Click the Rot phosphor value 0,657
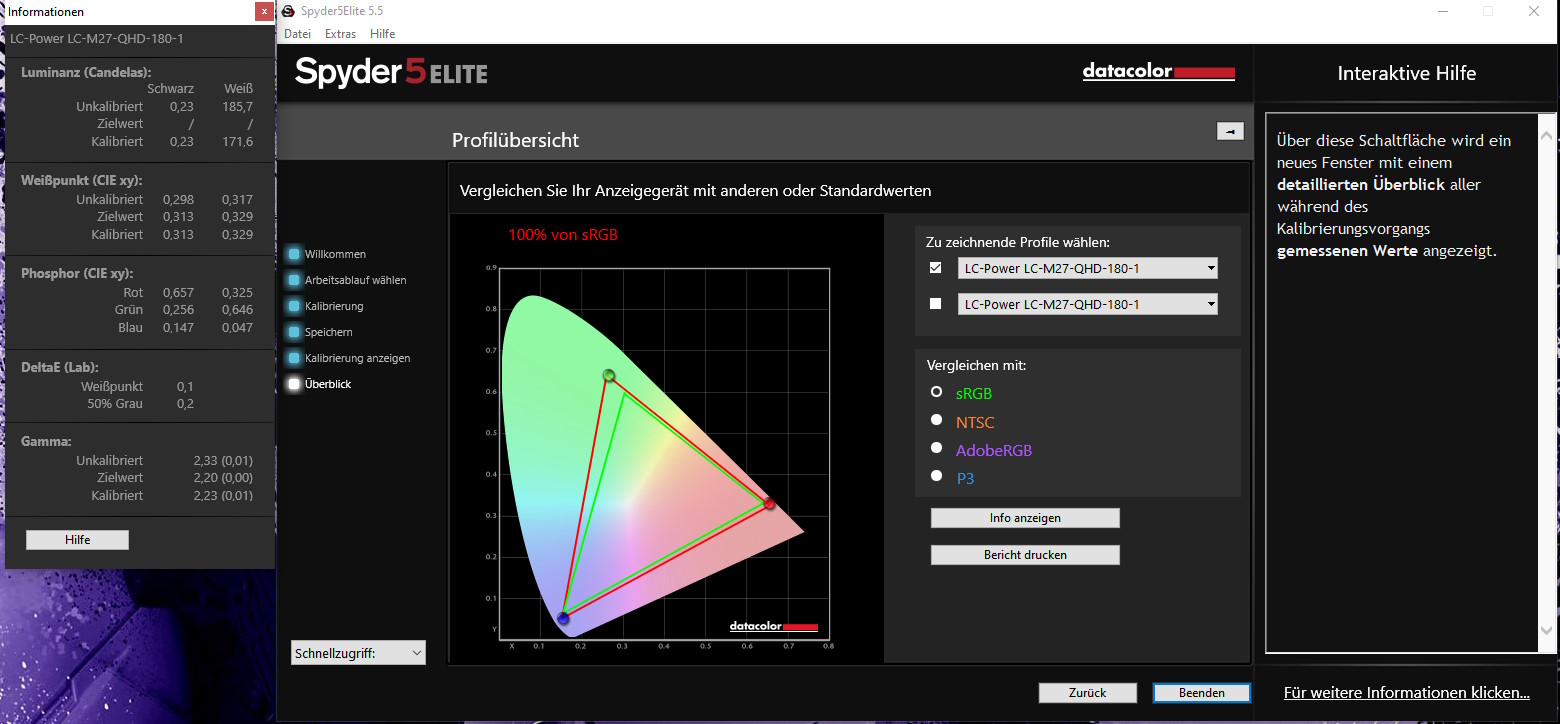The height and width of the screenshot is (724, 1560). (178, 292)
